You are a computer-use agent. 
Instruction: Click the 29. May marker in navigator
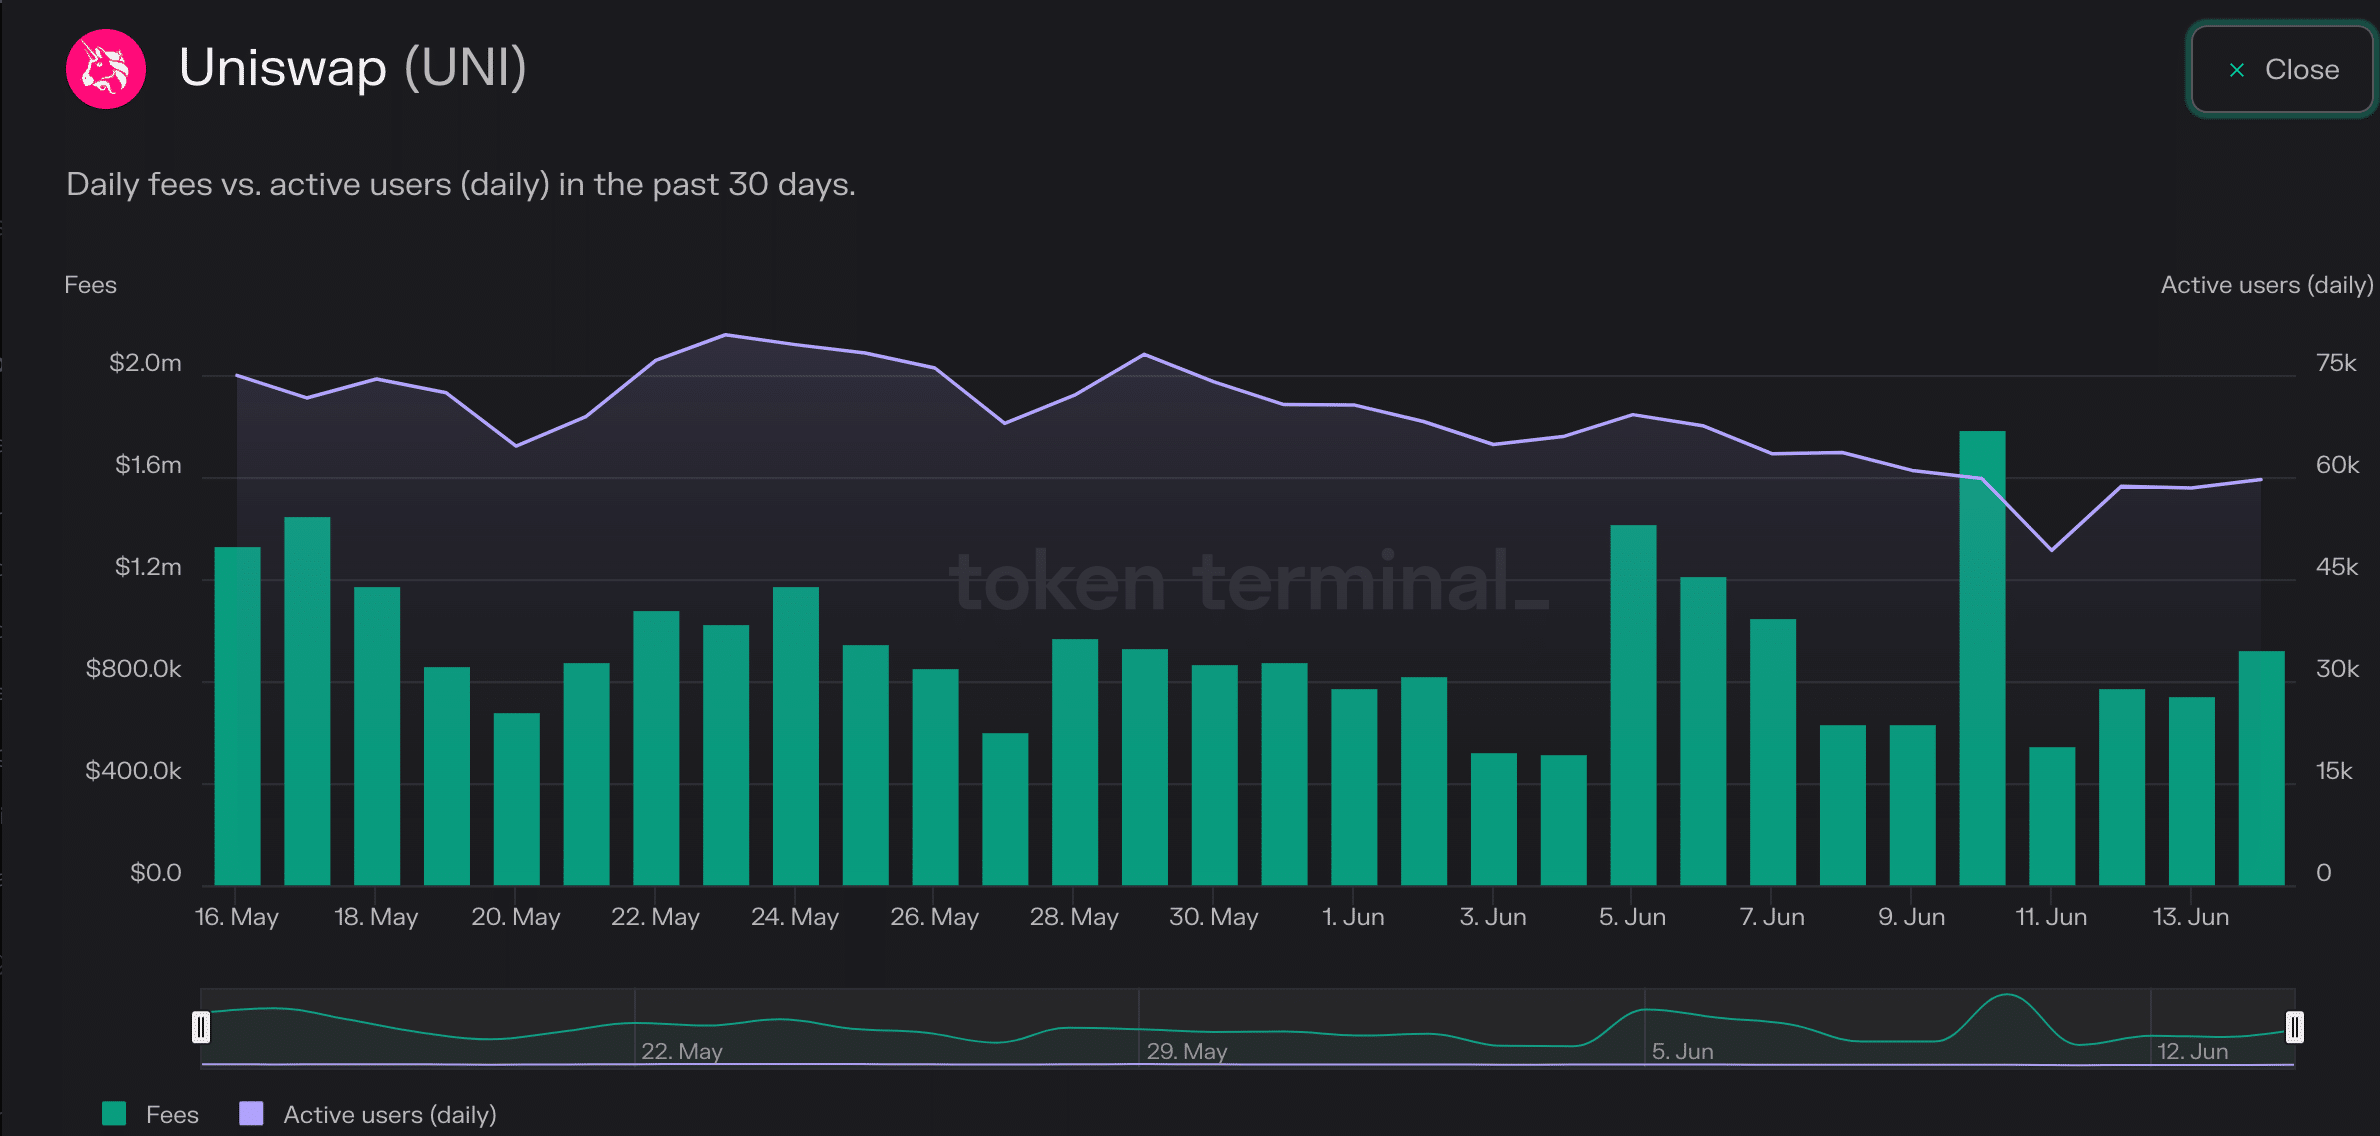click(1186, 1051)
